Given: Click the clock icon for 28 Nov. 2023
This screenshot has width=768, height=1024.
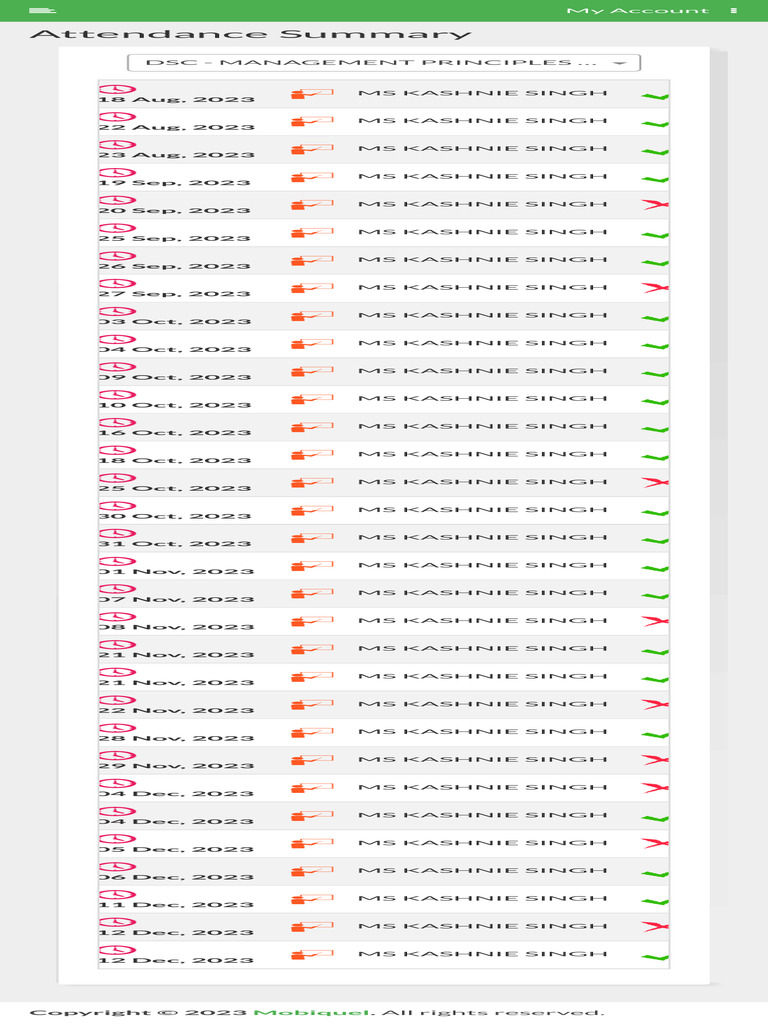Looking at the screenshot, I should coord(116,728).
